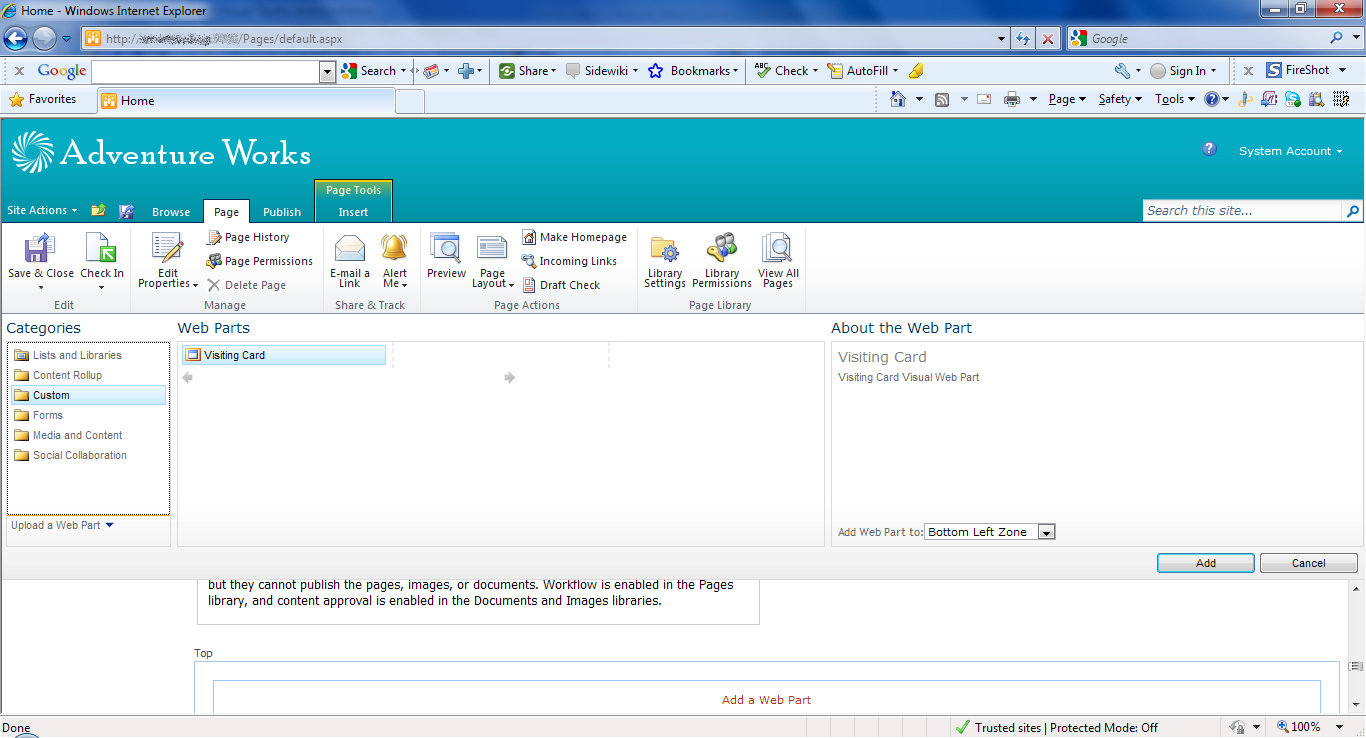
Task: Click the Save & Close ribbon icon
Action: tap(40, 250)
